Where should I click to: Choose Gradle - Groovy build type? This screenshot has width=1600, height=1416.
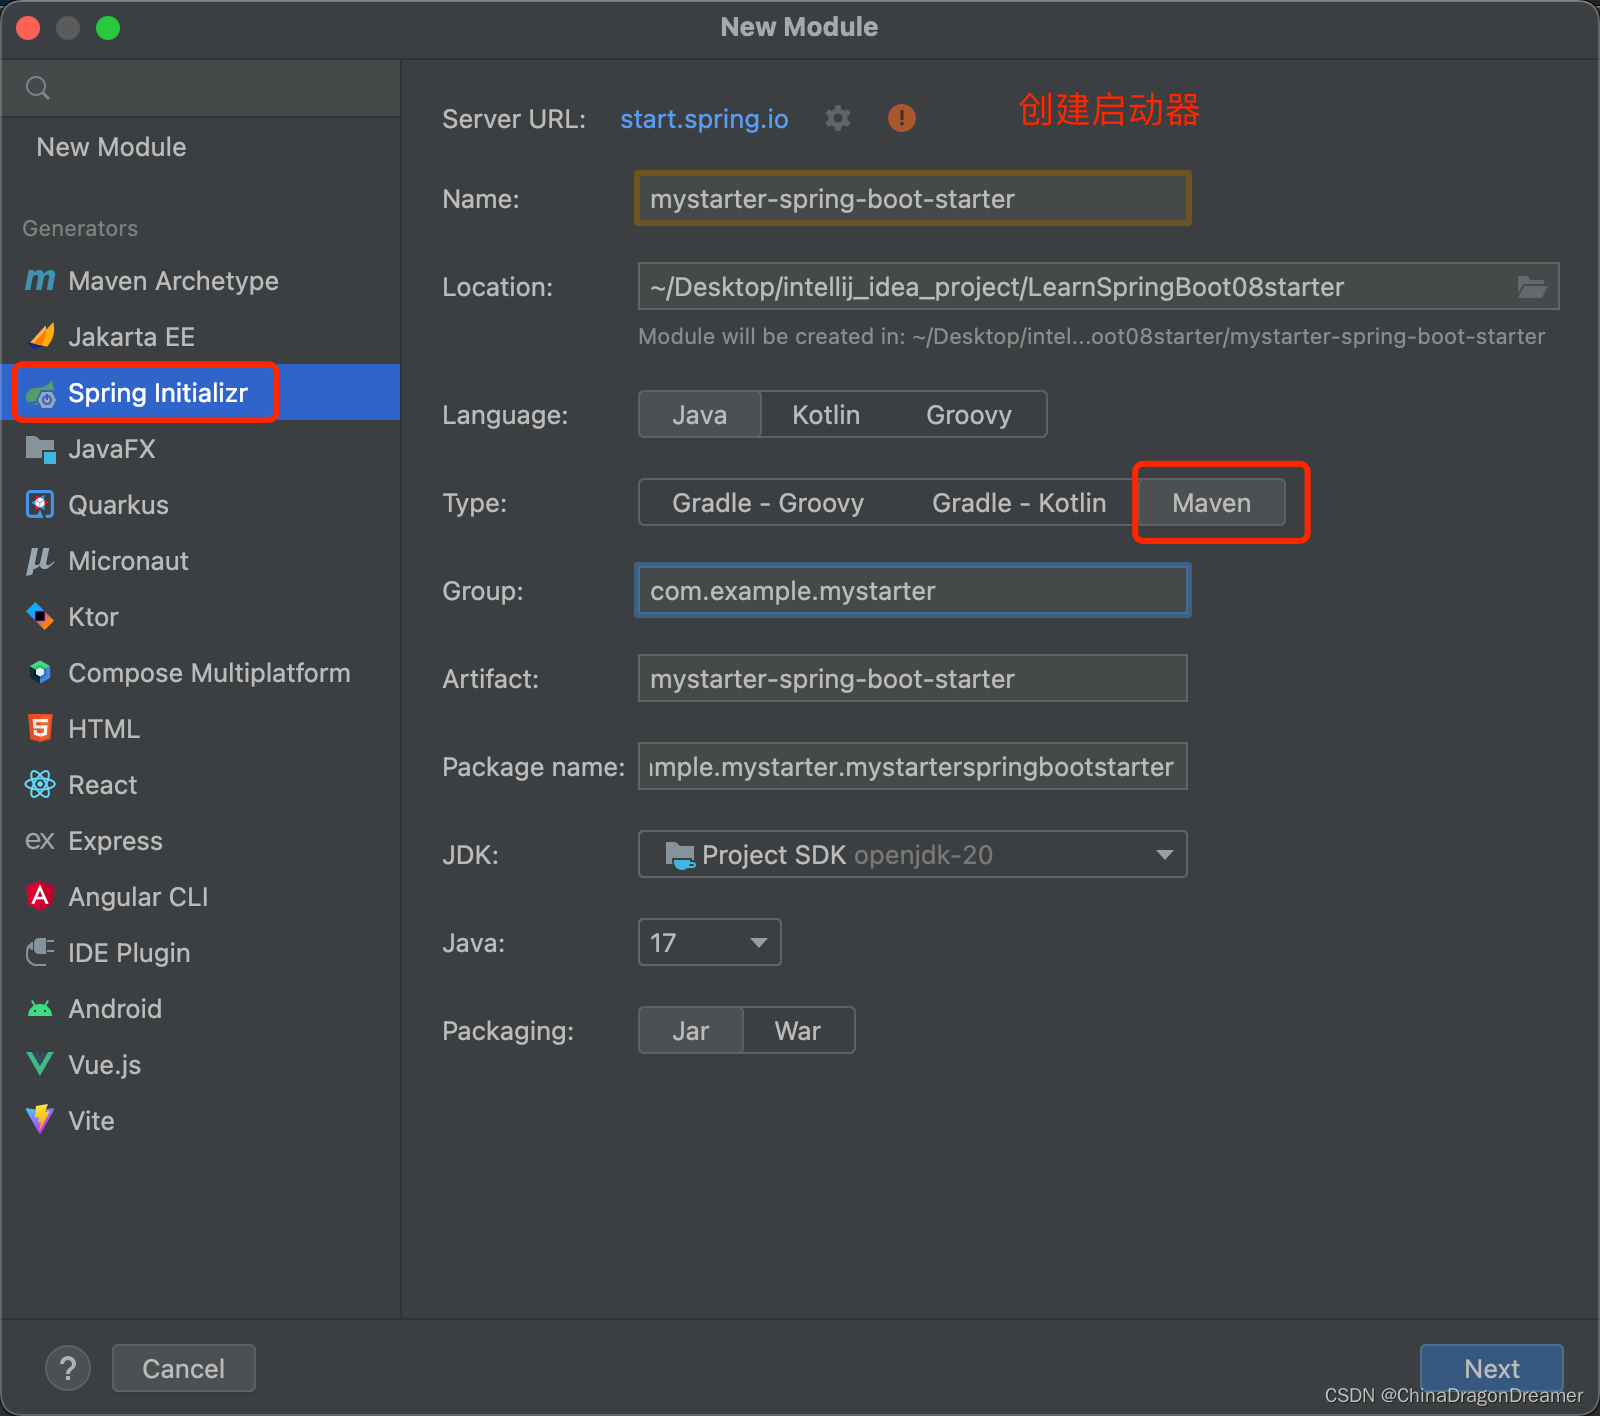(x=768, y=502)
